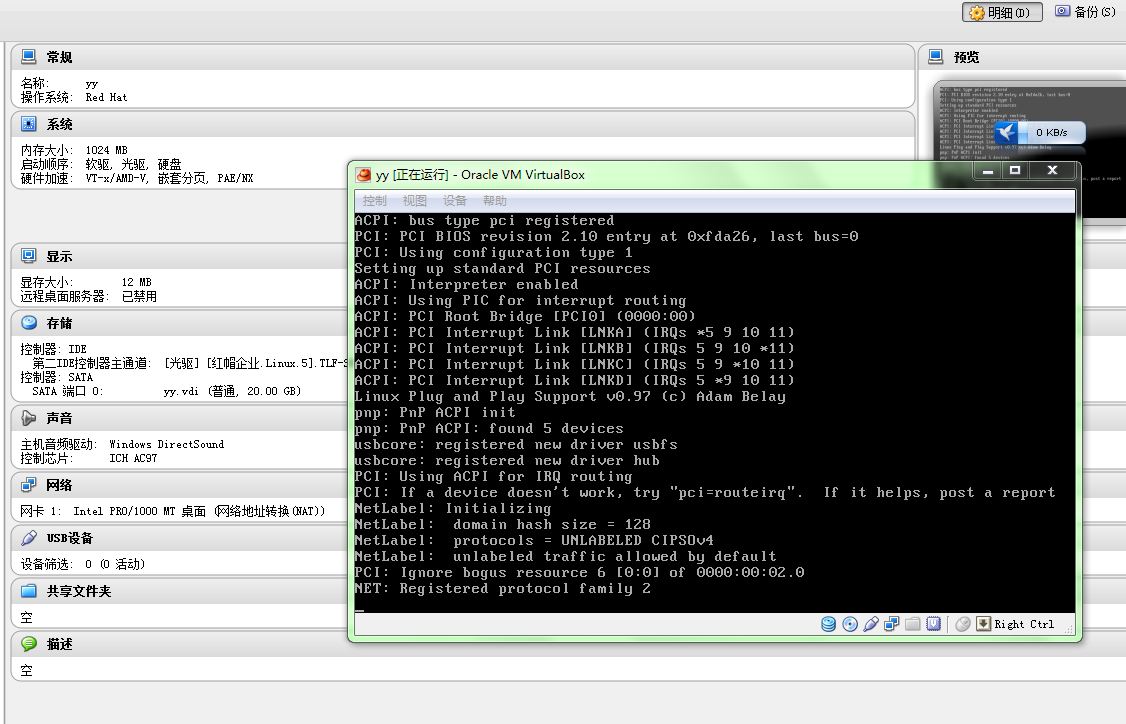The image size is (1126, 724).
Task: Maximize the yy VirtualBox VM window
Action: pyautogui.click(x=1015, y=170)
